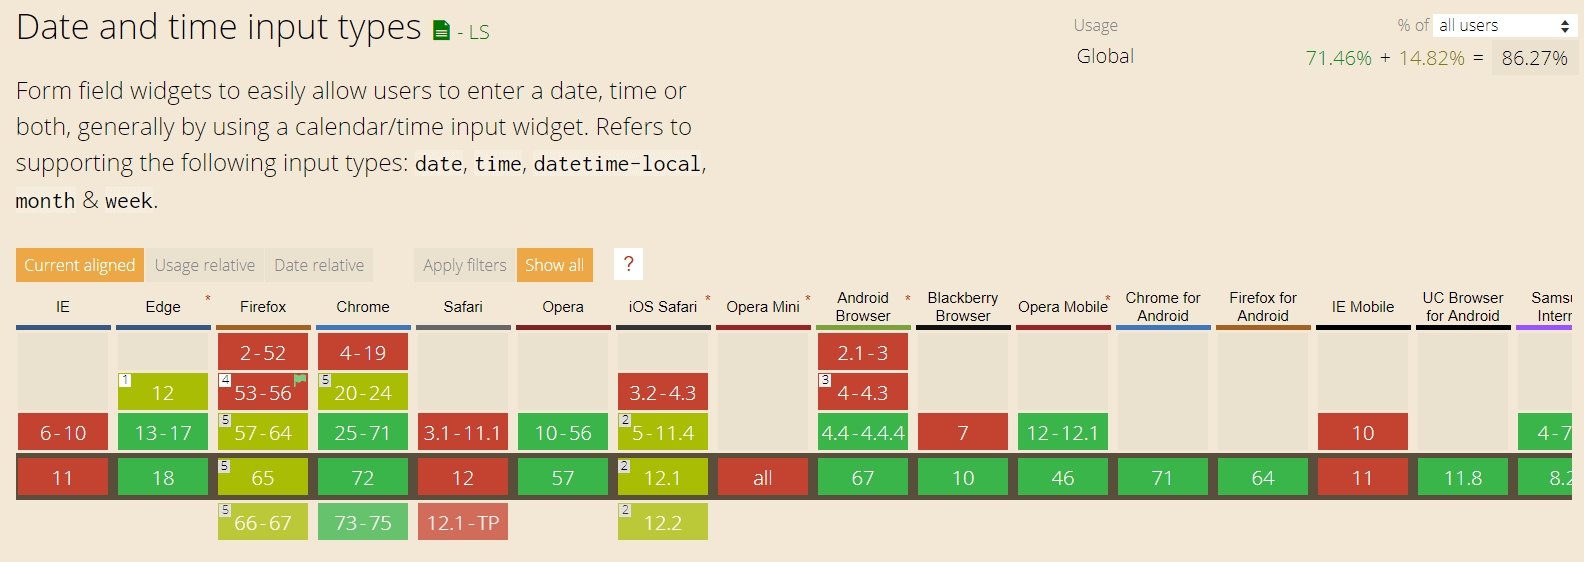Click the asterisk next to Edge header
The width and height of the screenshot is (1584, 562).
coord(208,299)
